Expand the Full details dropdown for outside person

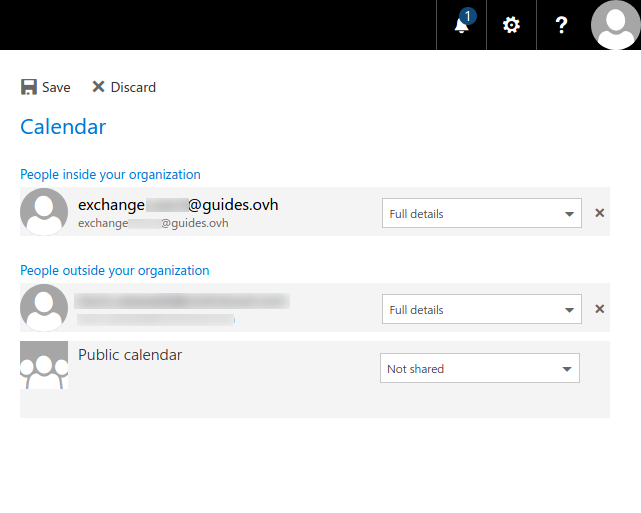point(481,309)
